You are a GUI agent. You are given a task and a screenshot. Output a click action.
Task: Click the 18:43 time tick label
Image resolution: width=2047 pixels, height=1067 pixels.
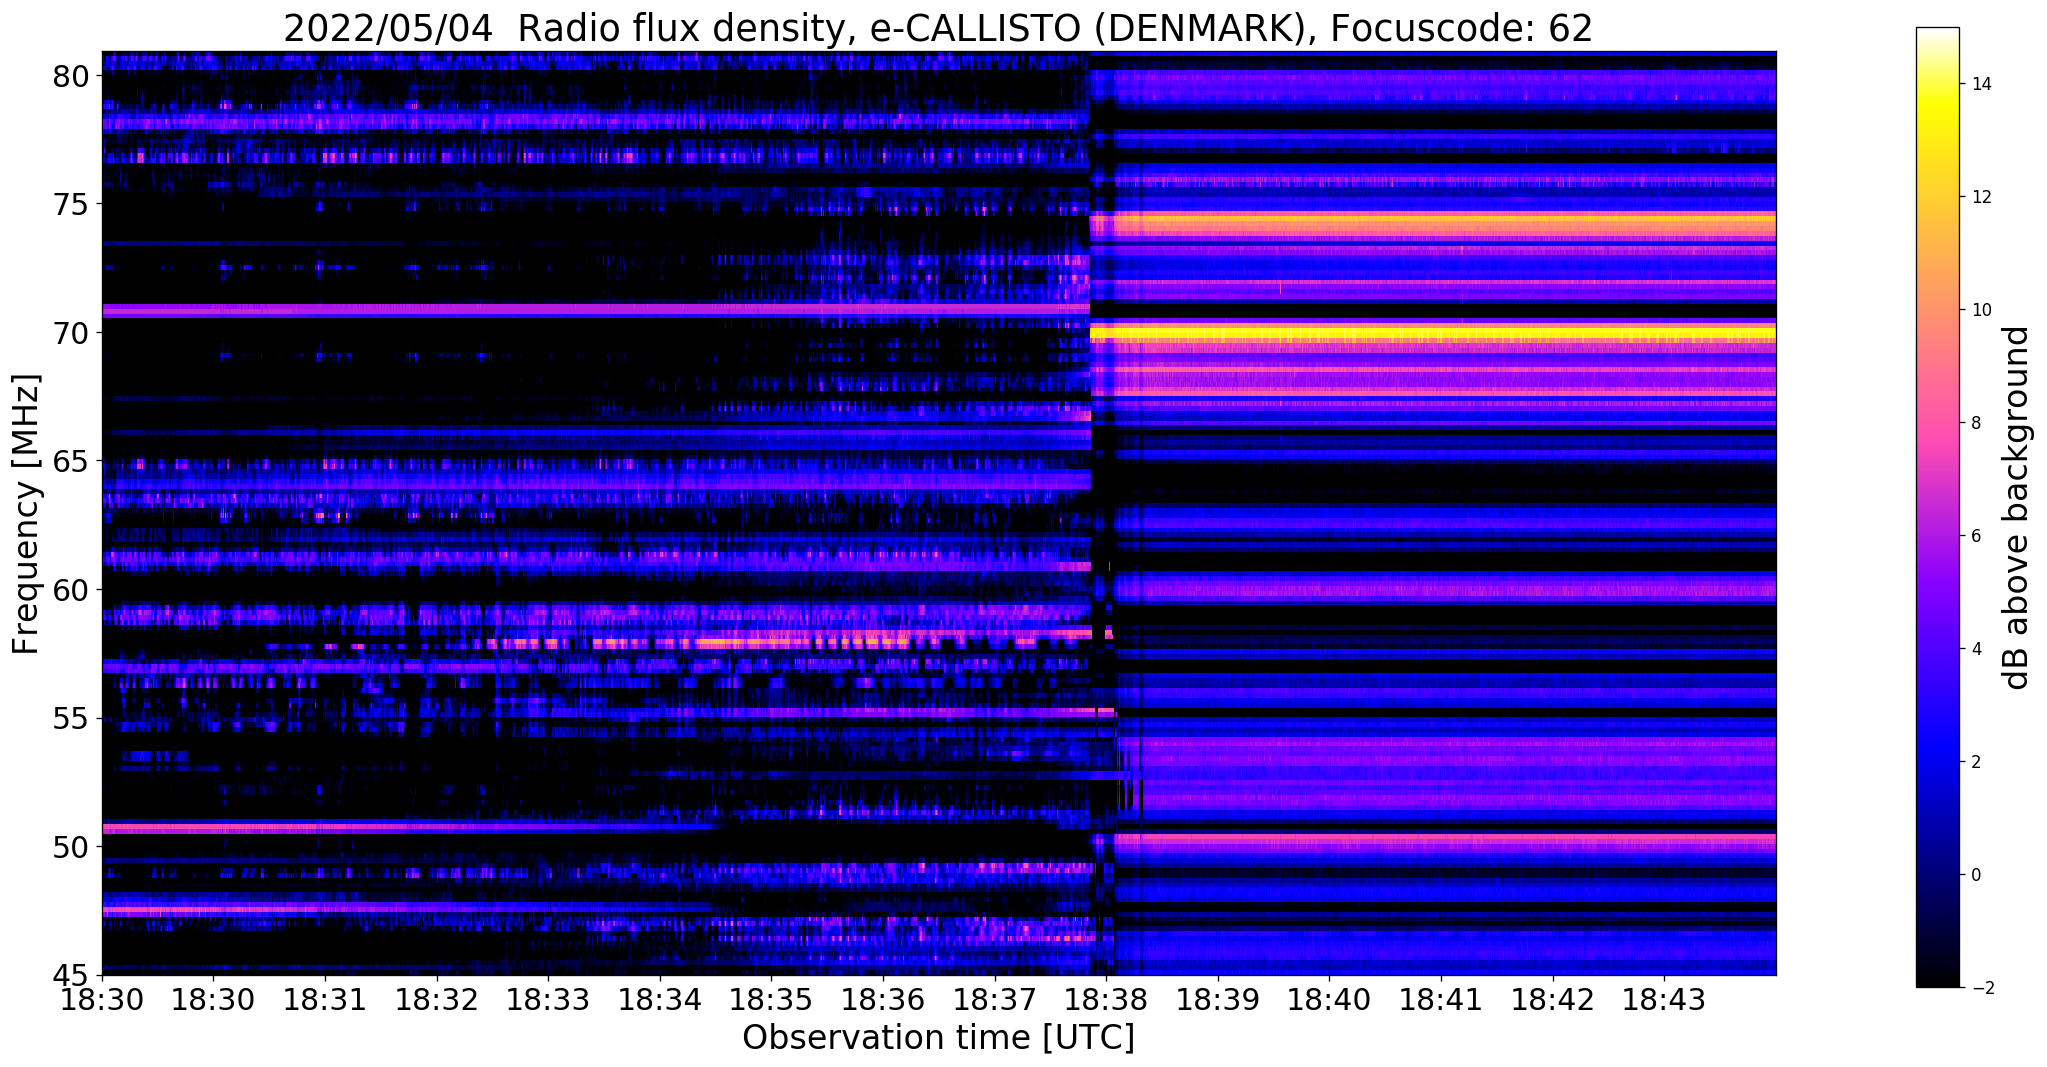pyautogui.click(x=1664, y=1000)
